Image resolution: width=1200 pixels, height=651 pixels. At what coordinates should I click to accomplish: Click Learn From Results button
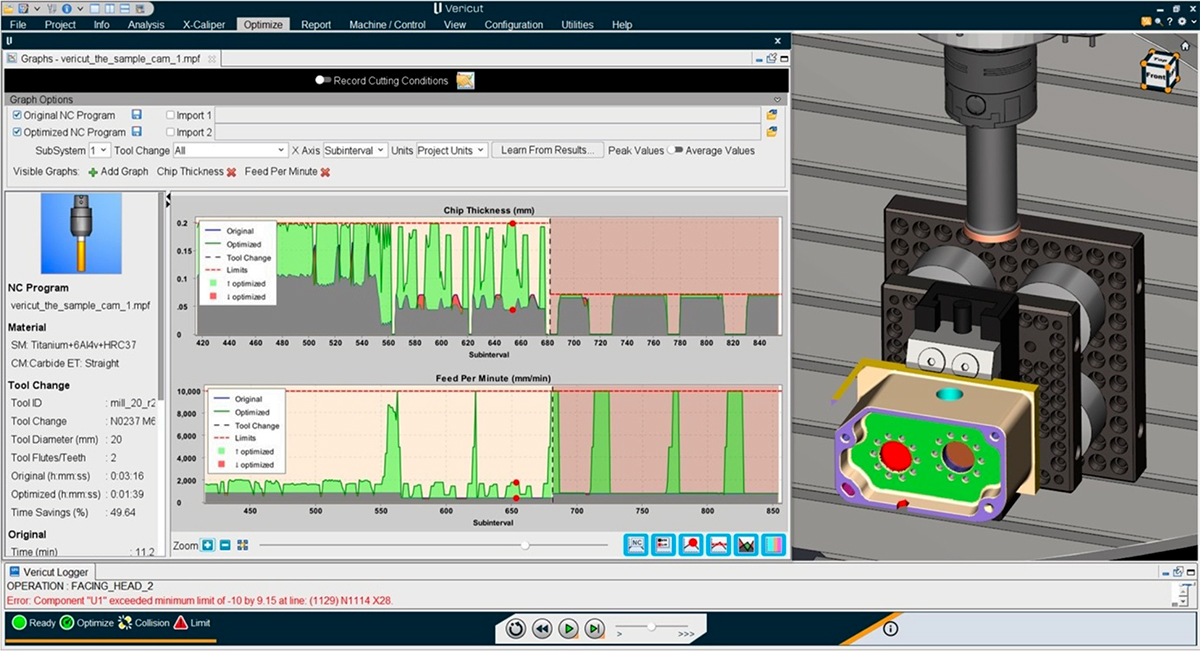pos(548,150)
